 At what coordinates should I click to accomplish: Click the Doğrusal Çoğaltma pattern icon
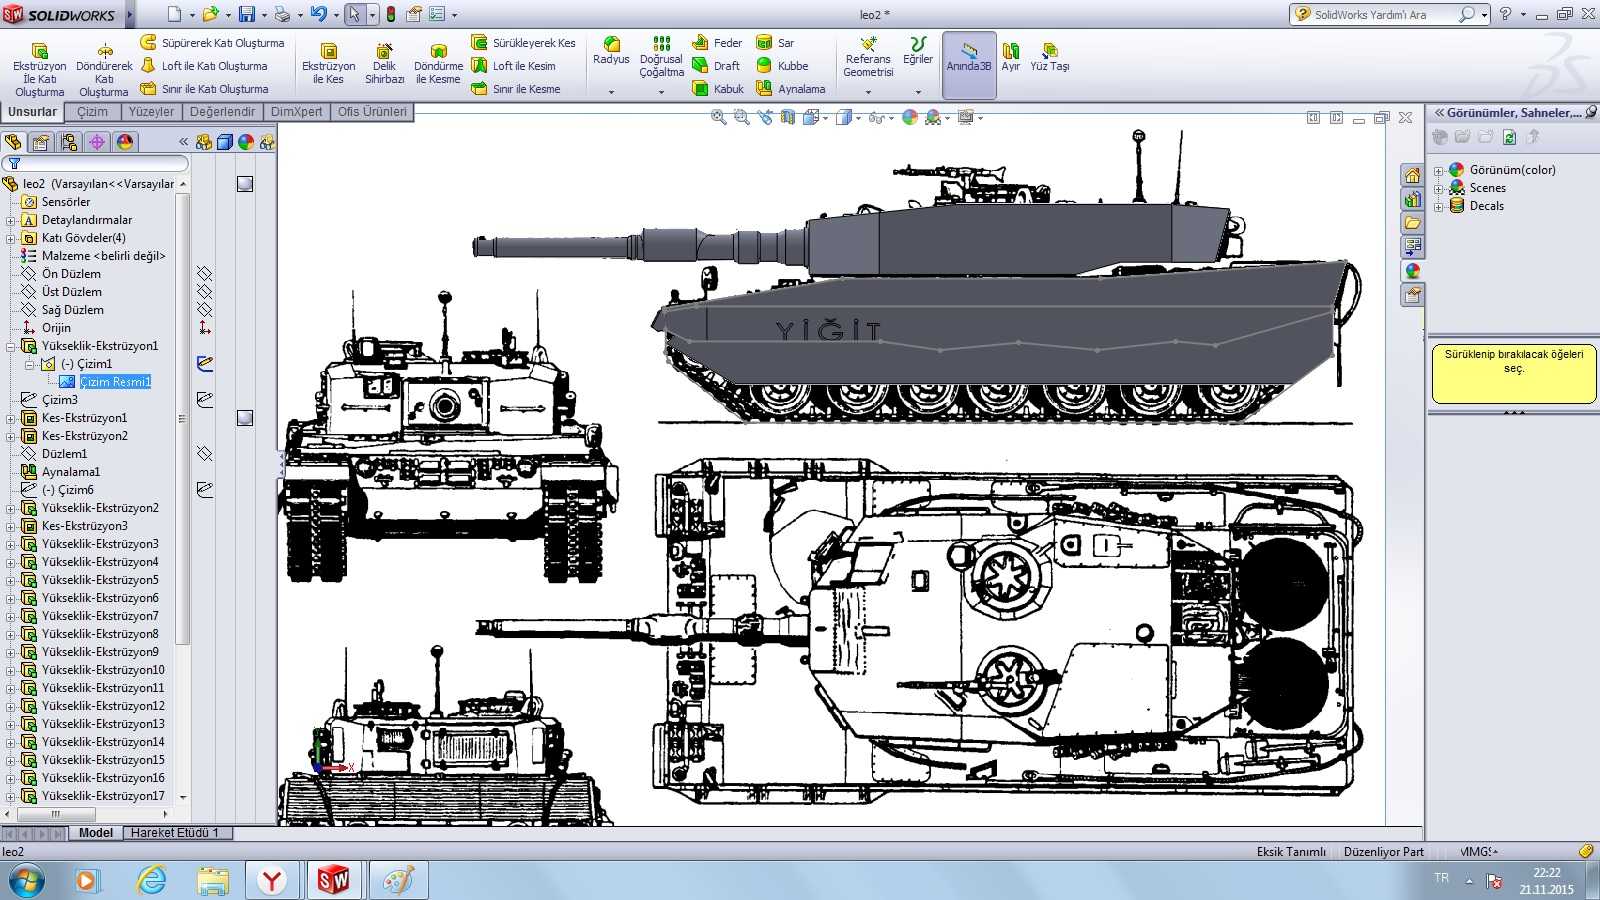click(x=661, y=44)
